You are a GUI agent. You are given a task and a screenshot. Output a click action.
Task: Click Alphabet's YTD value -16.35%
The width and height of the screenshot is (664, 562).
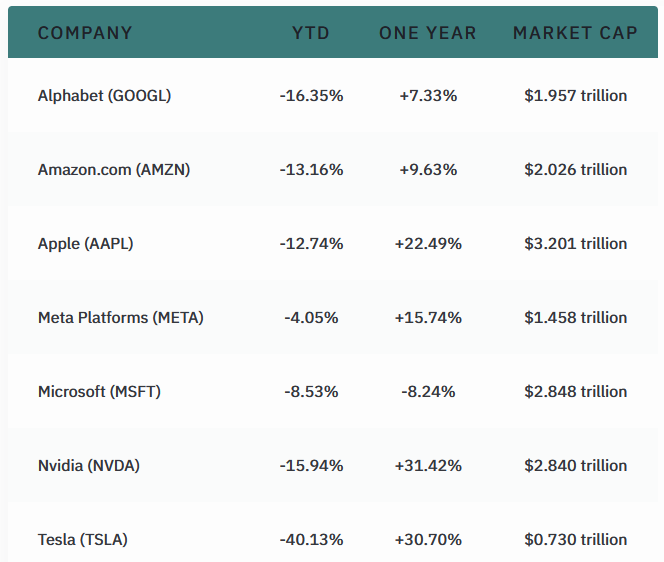312,96
